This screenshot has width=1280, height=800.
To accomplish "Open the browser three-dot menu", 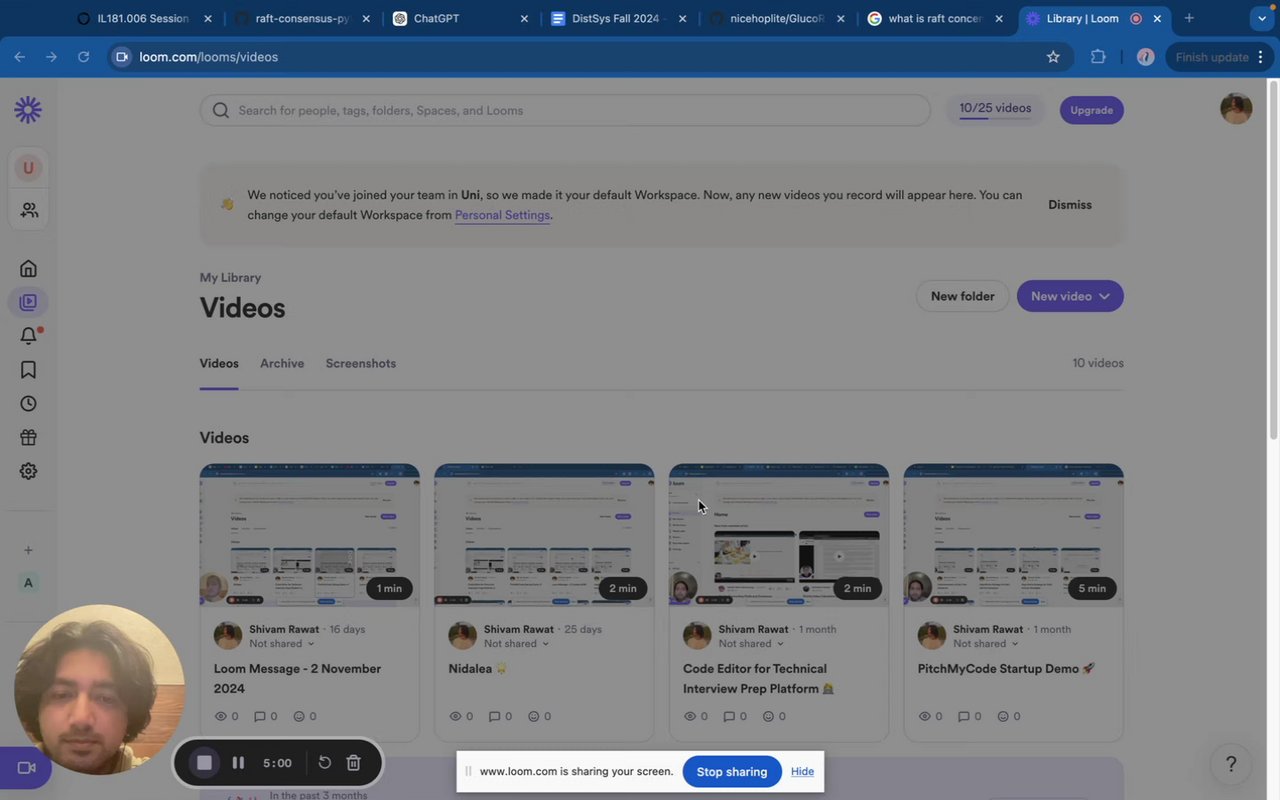I will click(x=1262, y=57).
